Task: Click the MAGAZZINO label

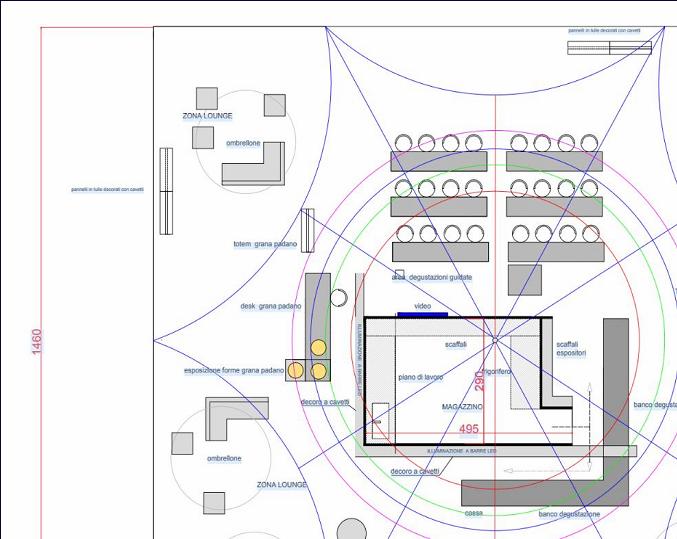Action: pos(462,408)
